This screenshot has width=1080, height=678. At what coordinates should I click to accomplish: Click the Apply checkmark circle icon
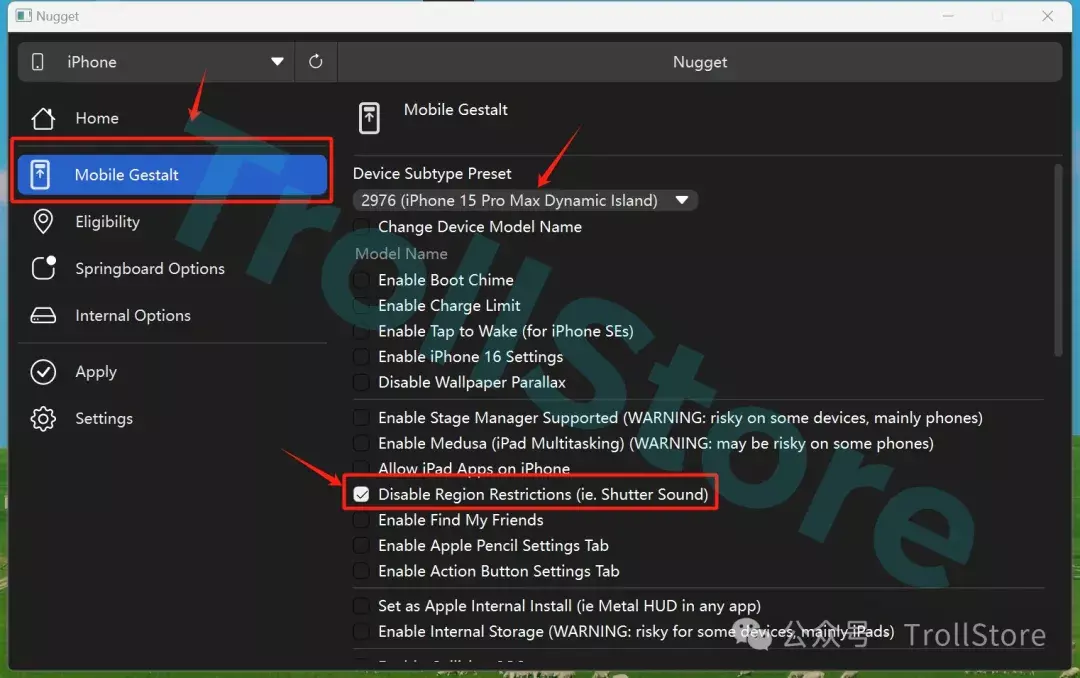click(43, 372)
